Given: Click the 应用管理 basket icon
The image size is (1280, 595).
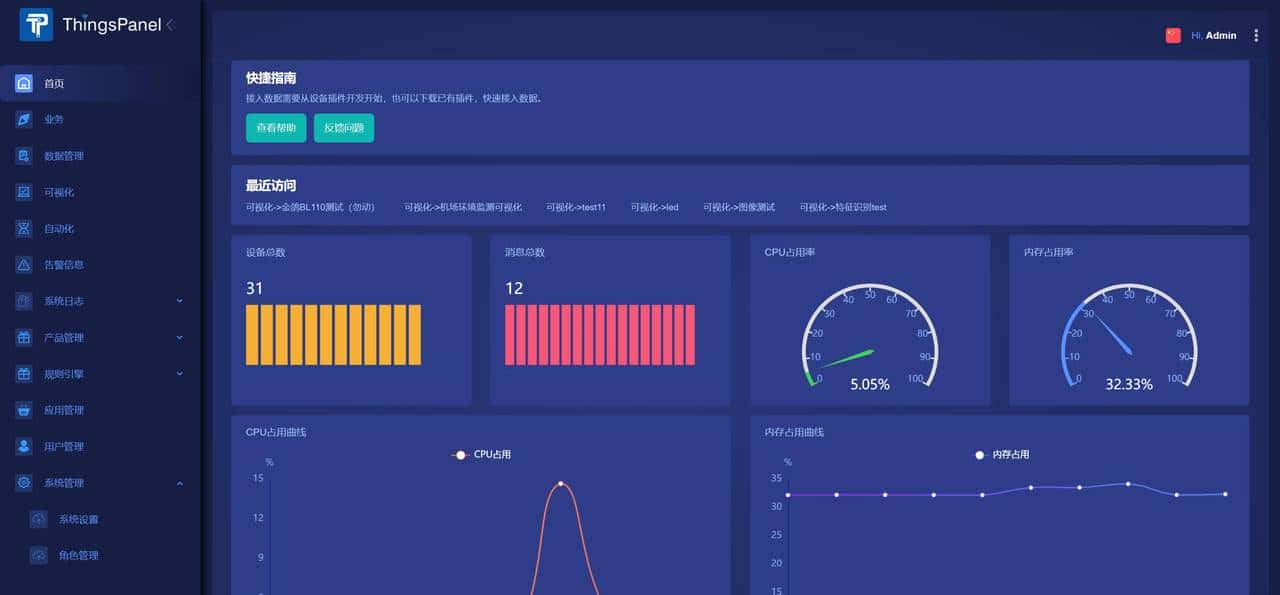Looking at the screenshot, I should click(24, 410).
